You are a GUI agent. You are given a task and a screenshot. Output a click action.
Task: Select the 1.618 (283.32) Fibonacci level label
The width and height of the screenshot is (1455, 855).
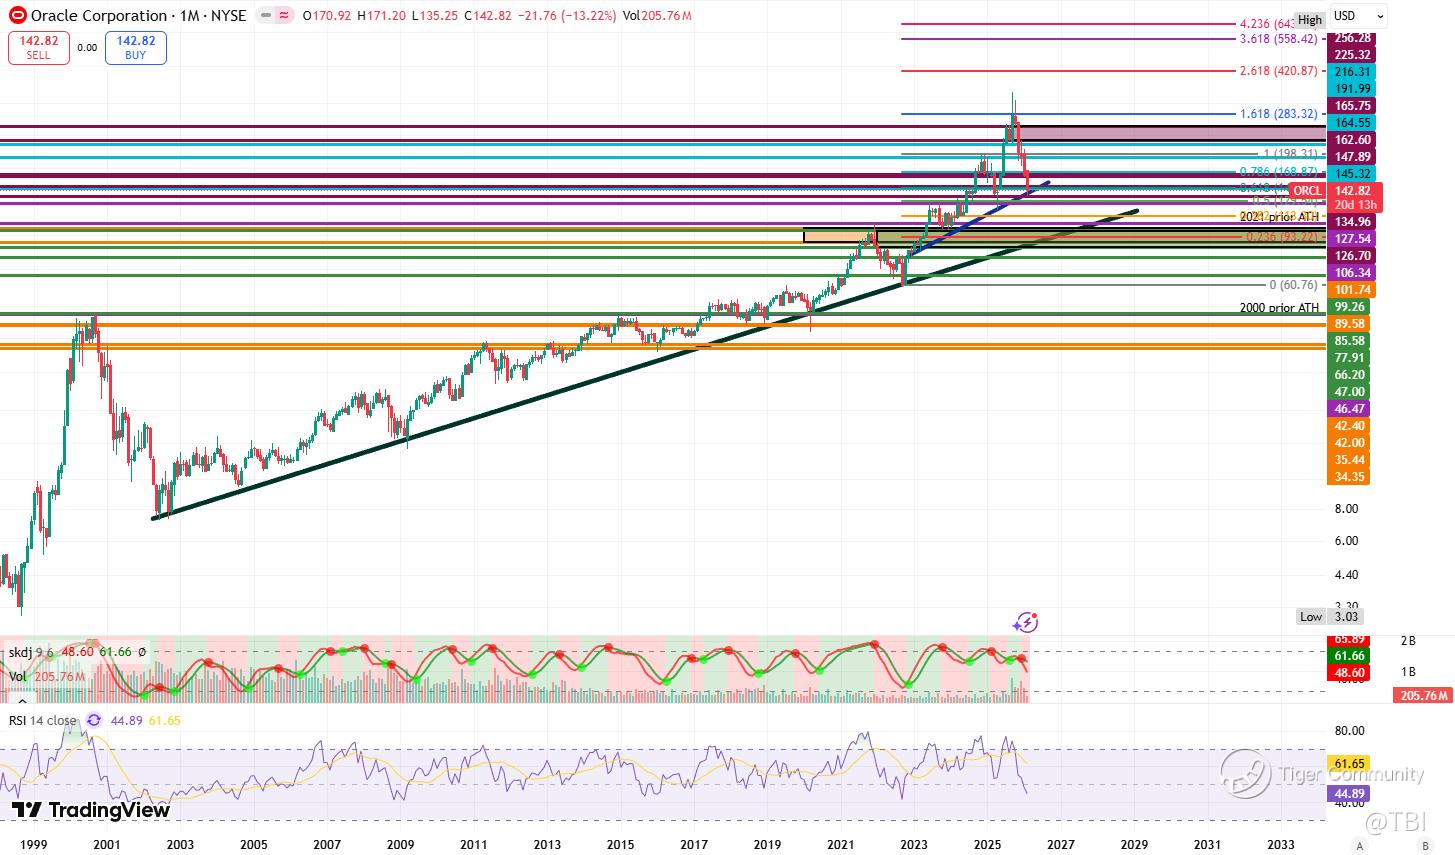[1278, 114]
